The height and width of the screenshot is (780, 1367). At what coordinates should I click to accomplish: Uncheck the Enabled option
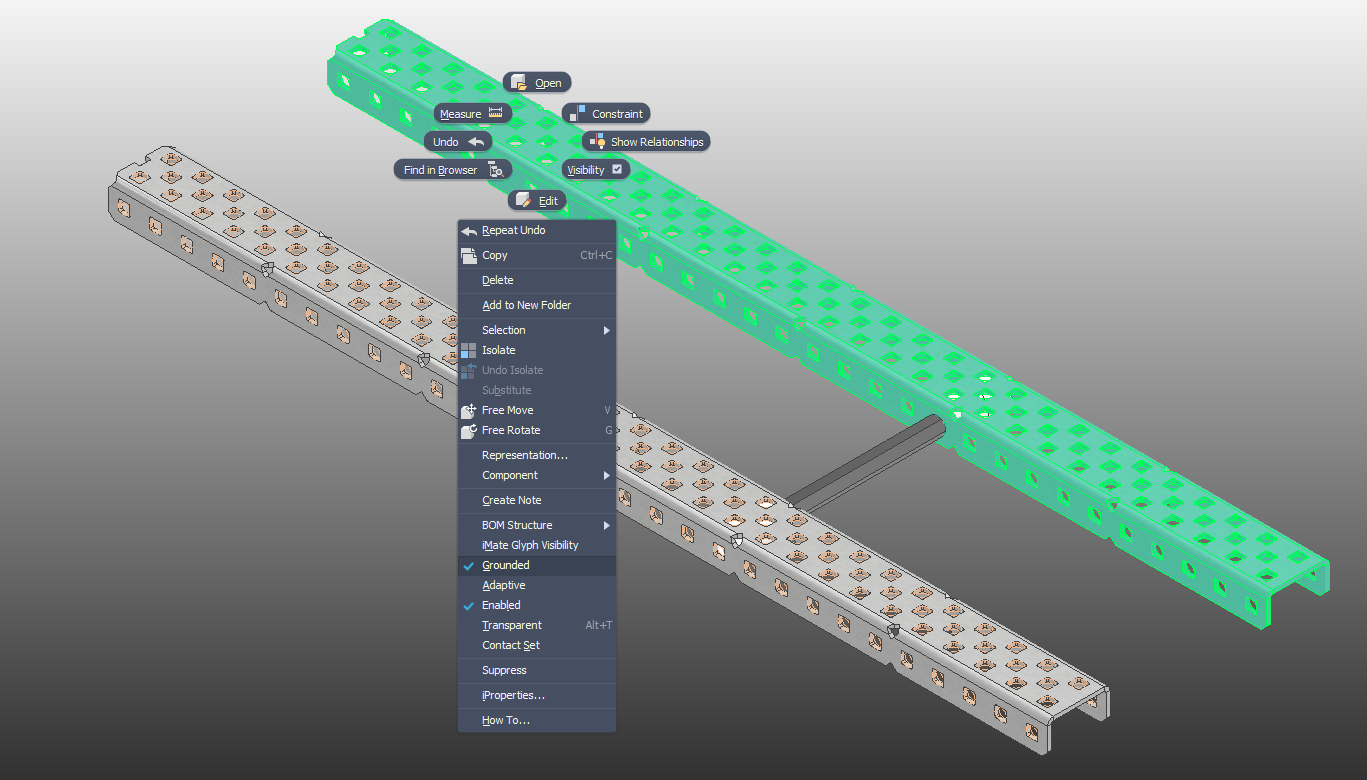coord(537,605)
